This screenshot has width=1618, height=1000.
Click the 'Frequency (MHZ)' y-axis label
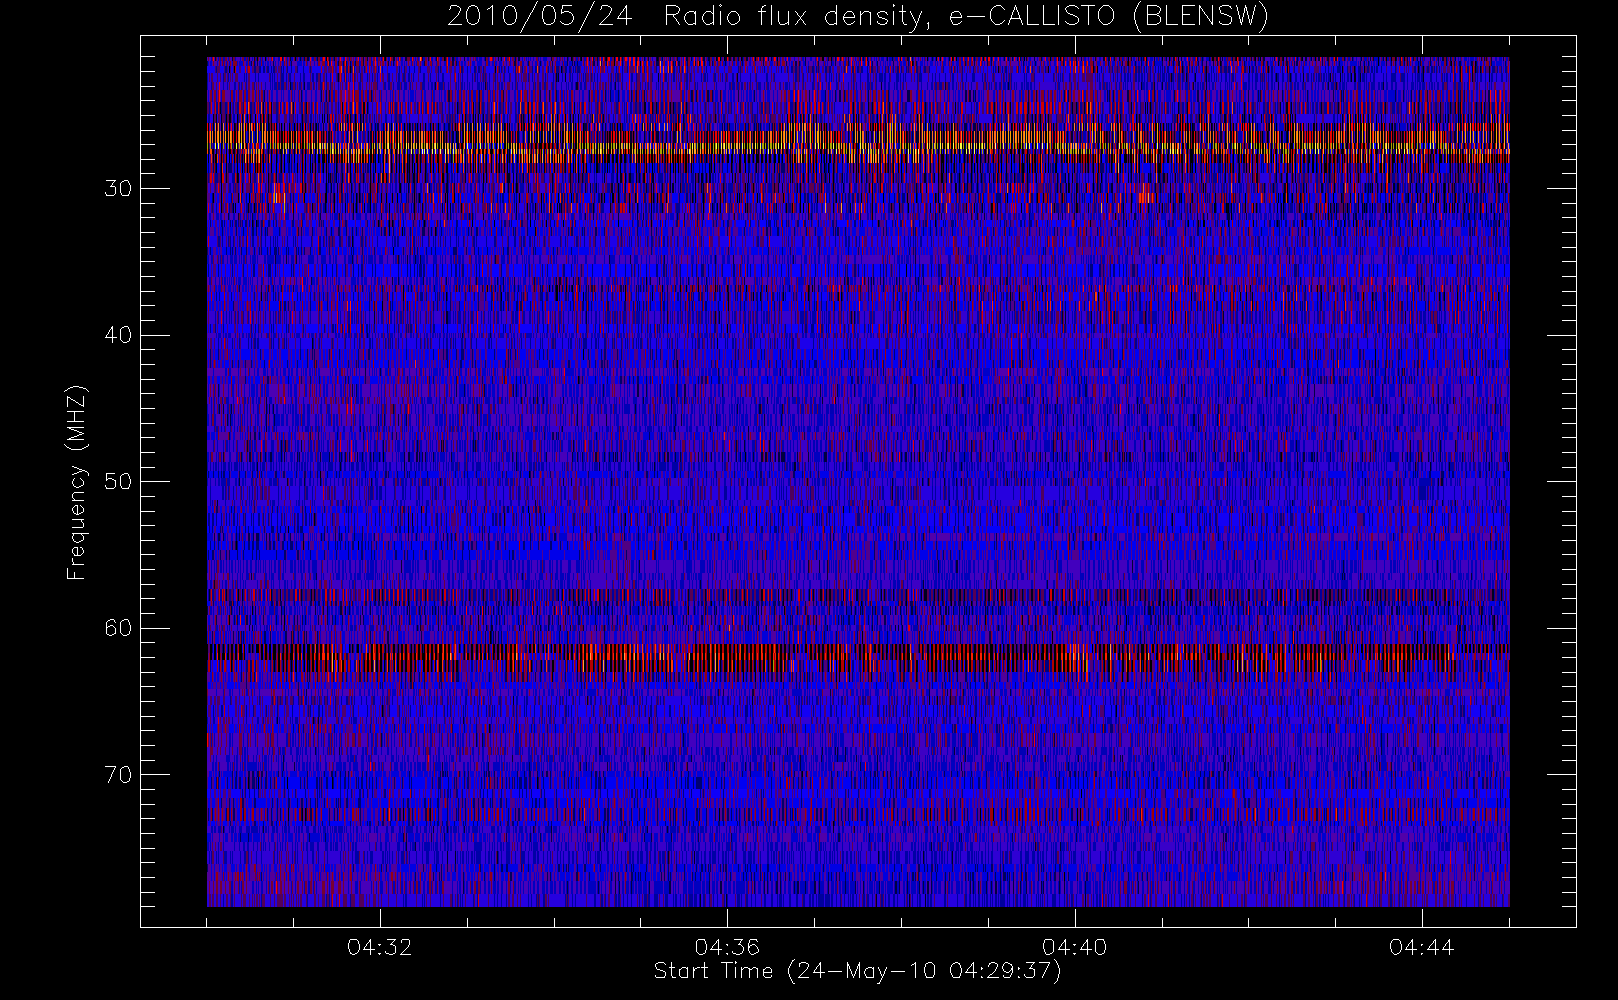[77, 482]
